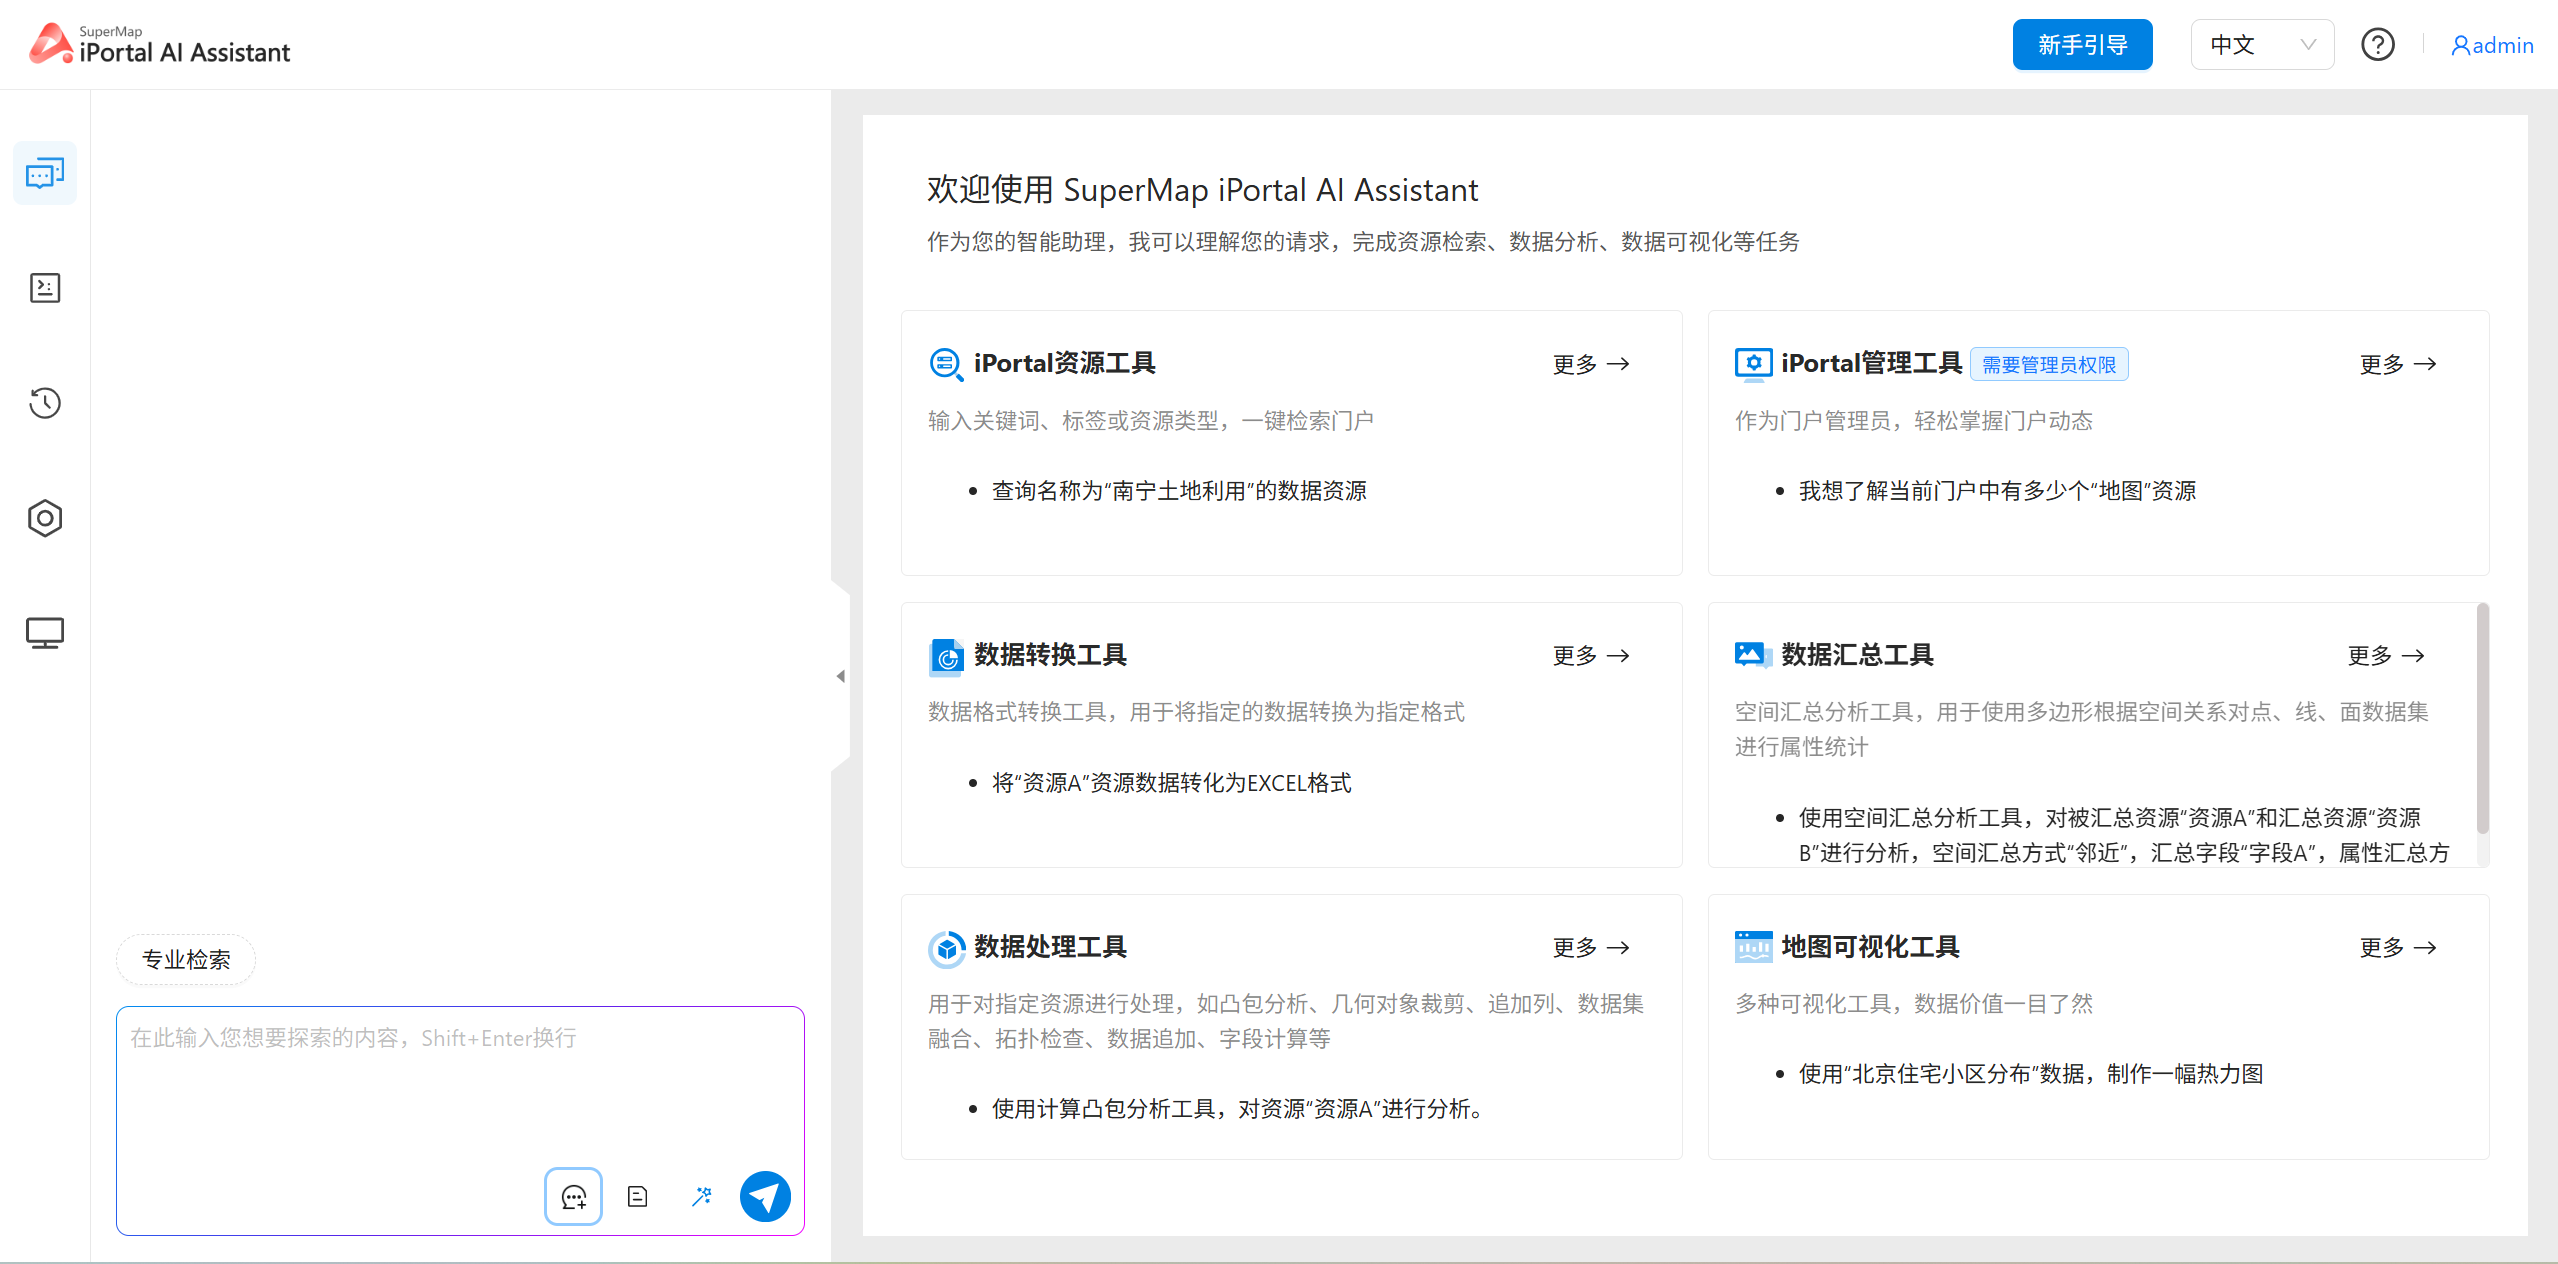The image size is (2558, 1264).
Task: Open the admin user menu
Action: point(2491,46)
